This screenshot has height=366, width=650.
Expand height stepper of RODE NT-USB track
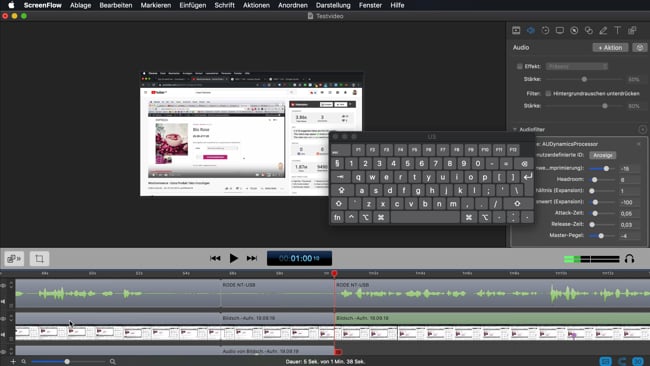[x=11, y=286]
